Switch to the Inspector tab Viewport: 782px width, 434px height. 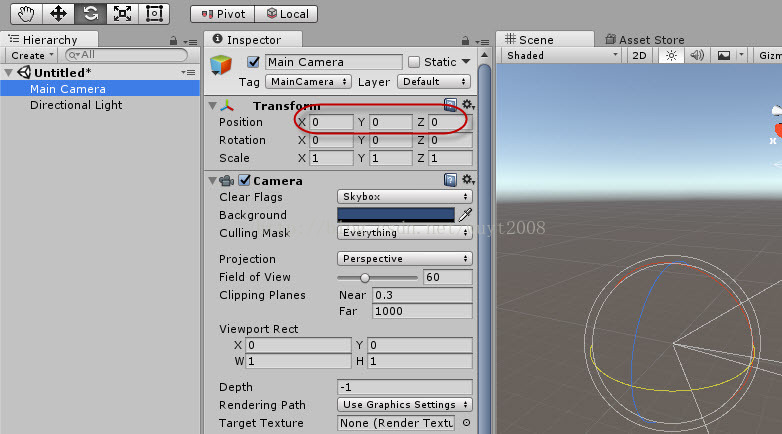coord(252,39)
